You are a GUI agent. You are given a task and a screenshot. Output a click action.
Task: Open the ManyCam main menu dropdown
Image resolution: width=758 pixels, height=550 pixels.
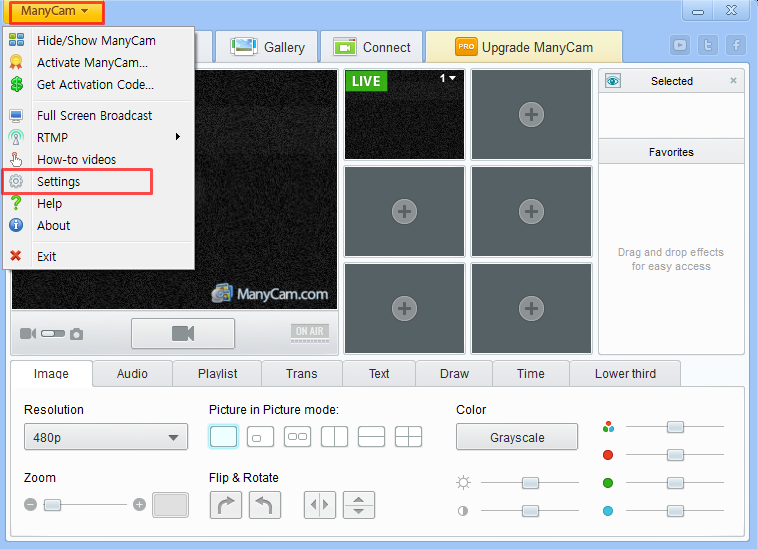[x=56, y=11]
